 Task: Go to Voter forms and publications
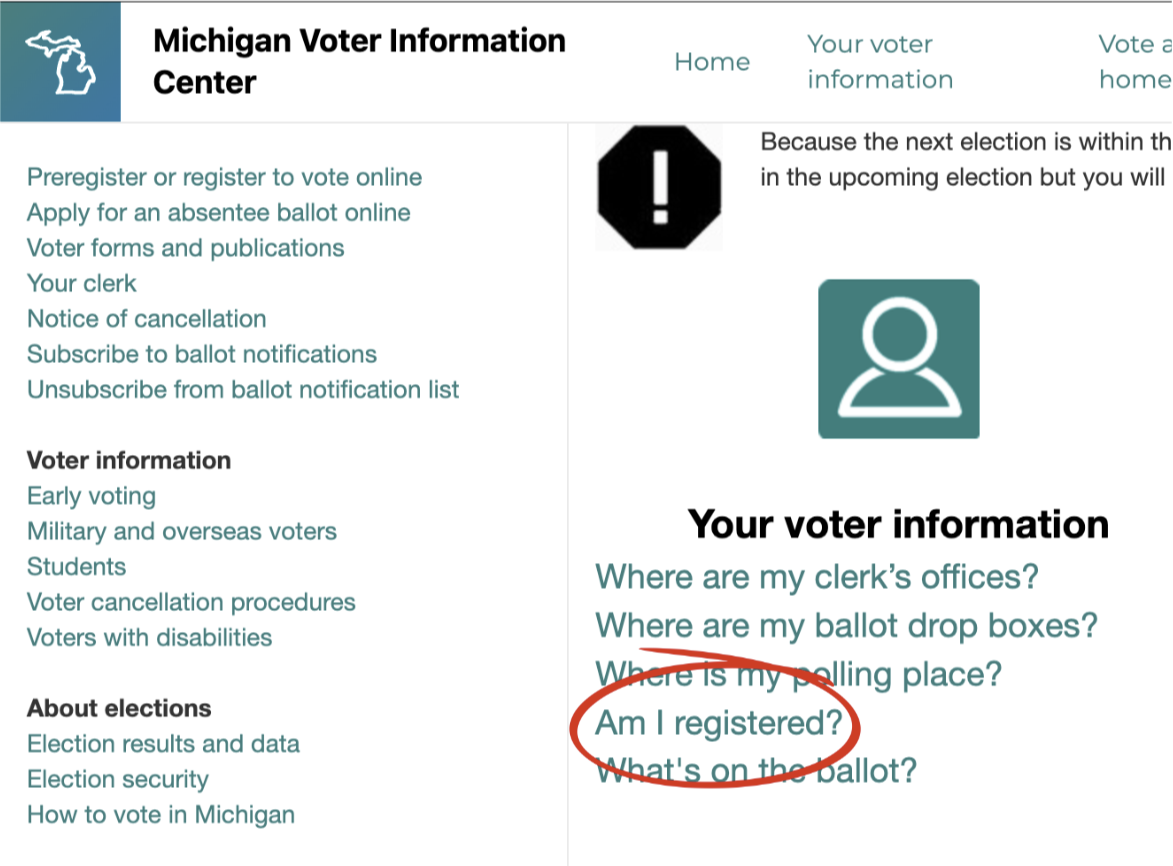click(185, 248)
